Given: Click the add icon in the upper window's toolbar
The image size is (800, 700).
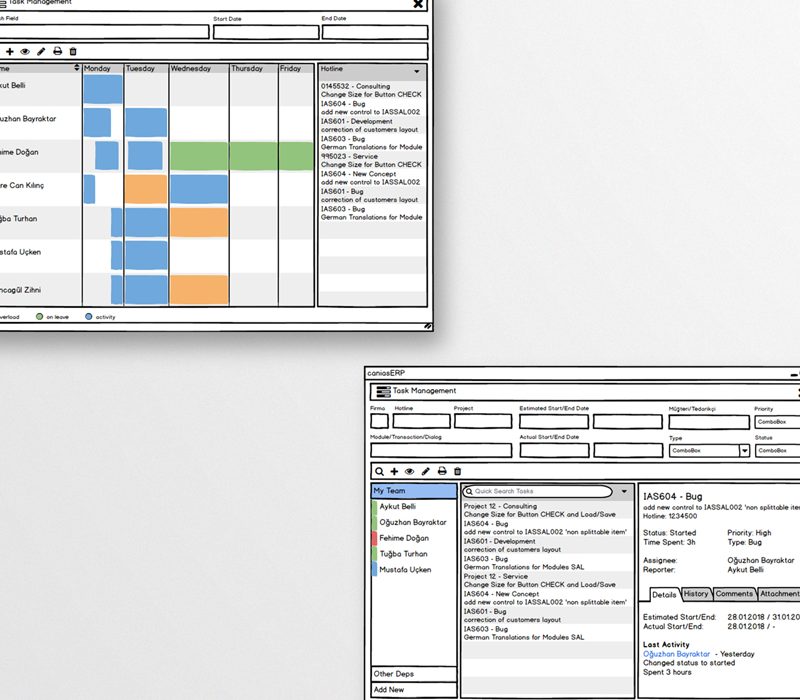Looking at the screenshot, I should tap(10, 52).
